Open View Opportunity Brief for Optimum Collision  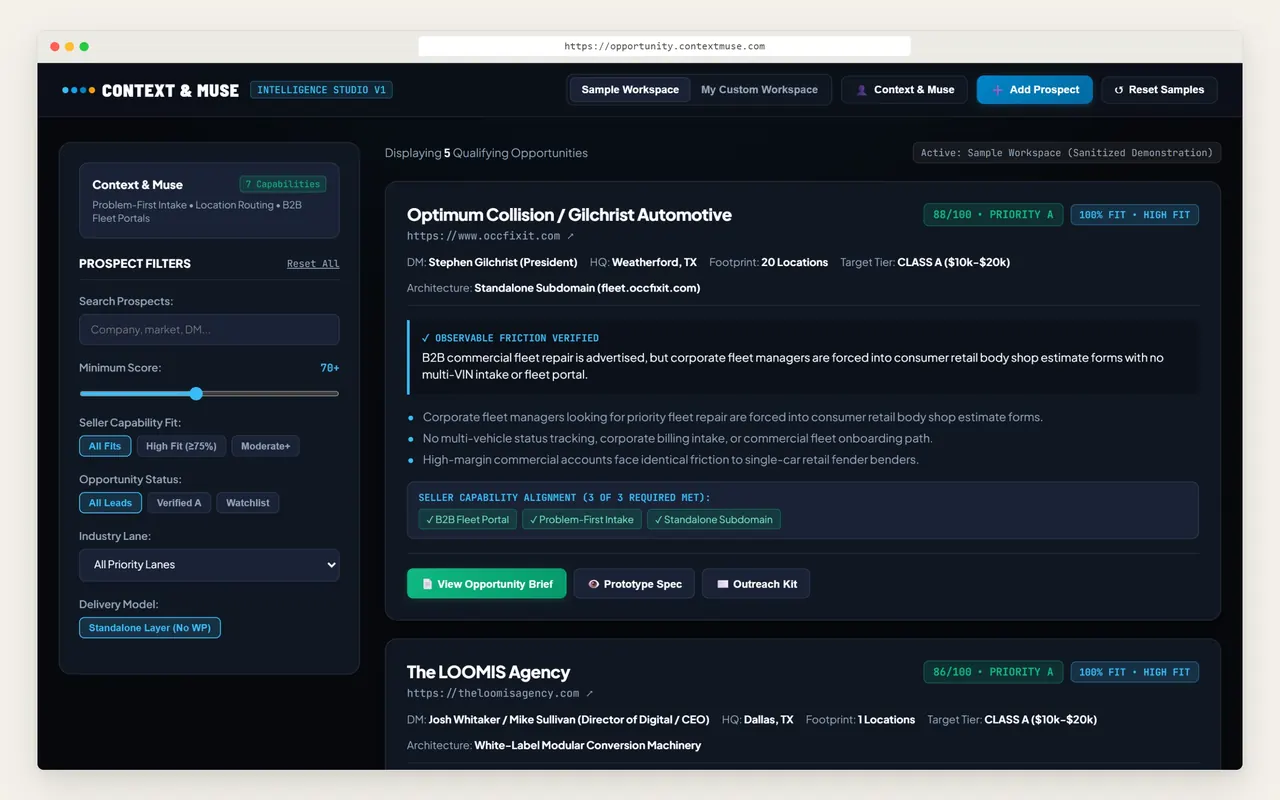(486, 584)
